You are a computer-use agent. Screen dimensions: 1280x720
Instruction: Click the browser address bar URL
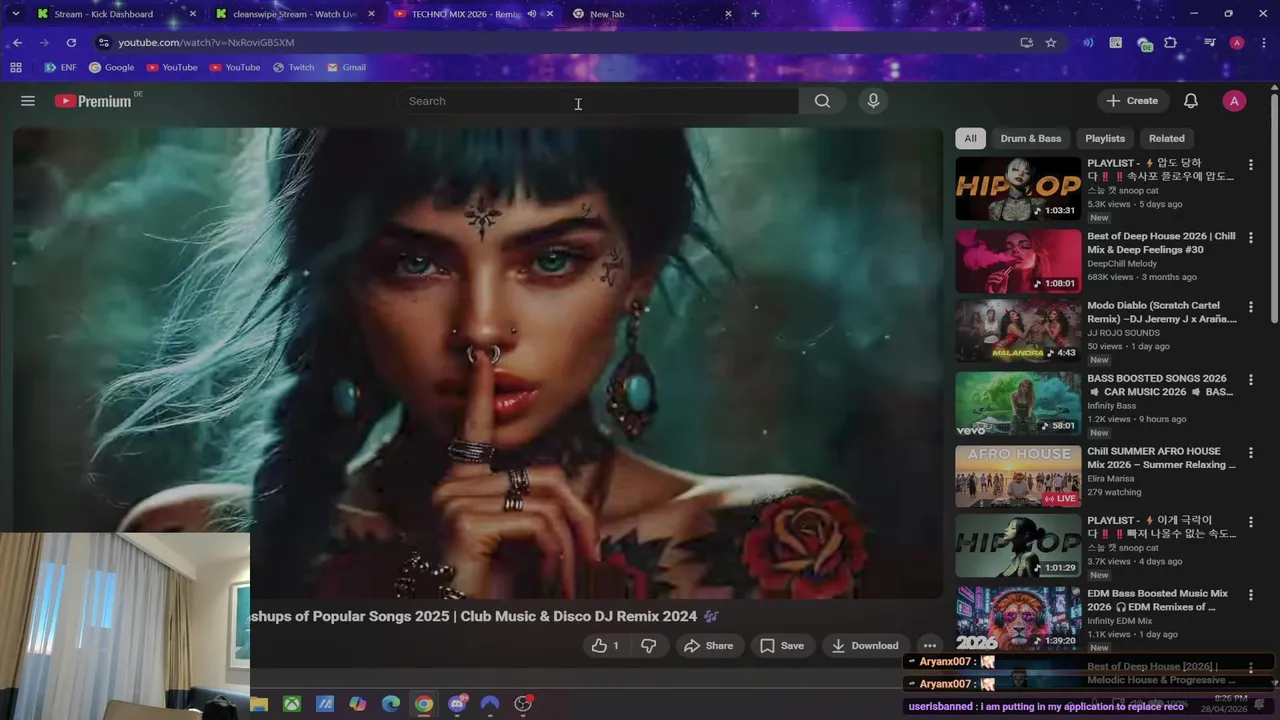click(x=206, y=43)
